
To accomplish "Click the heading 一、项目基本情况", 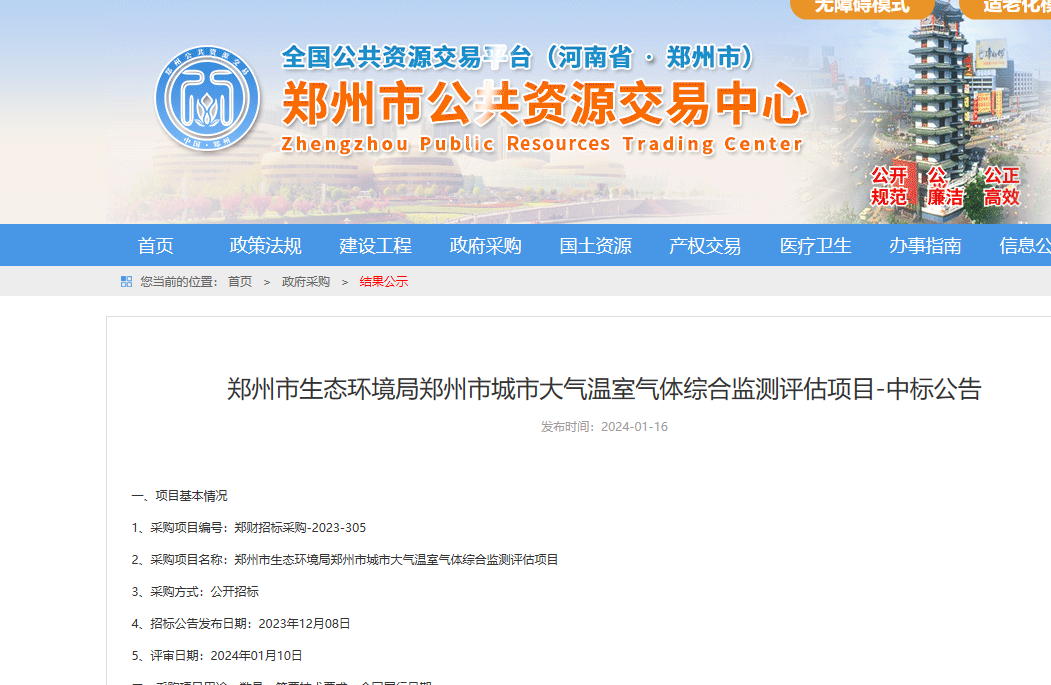I will point(180,496).
